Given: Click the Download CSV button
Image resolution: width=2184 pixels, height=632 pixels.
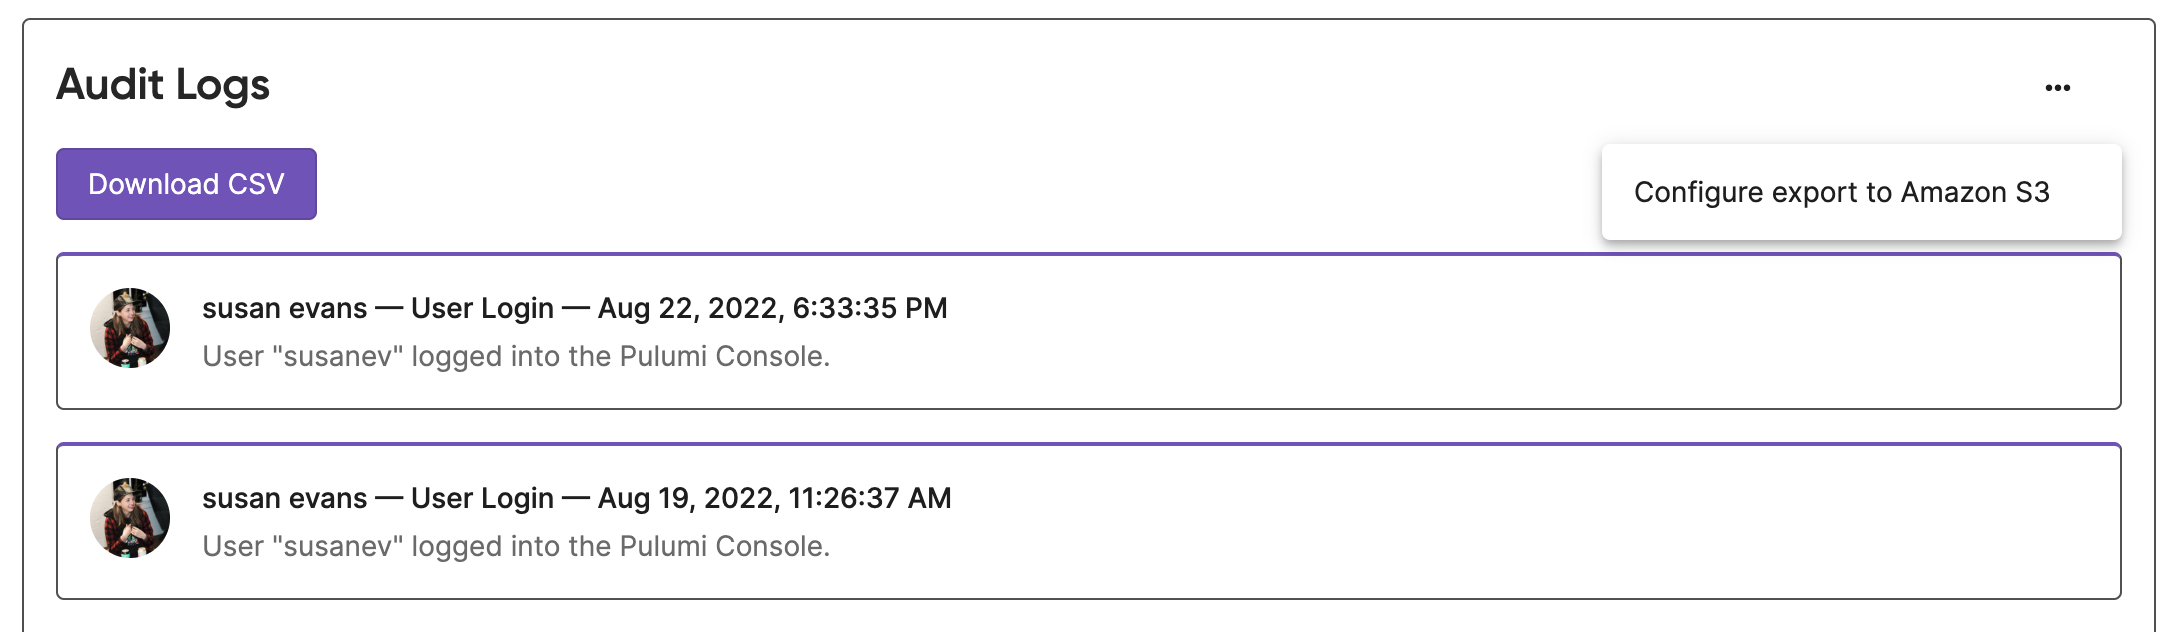Looking at the screenshot, I should click(186, 184).
